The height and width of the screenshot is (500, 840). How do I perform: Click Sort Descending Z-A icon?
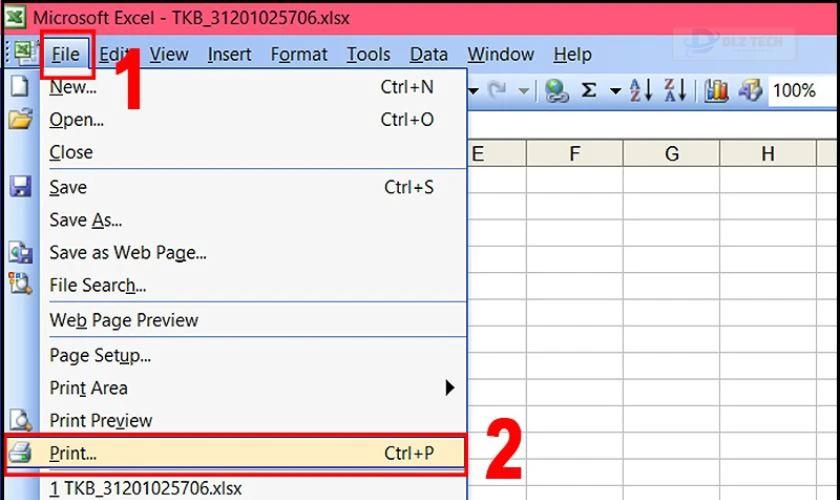coord(675,90)
